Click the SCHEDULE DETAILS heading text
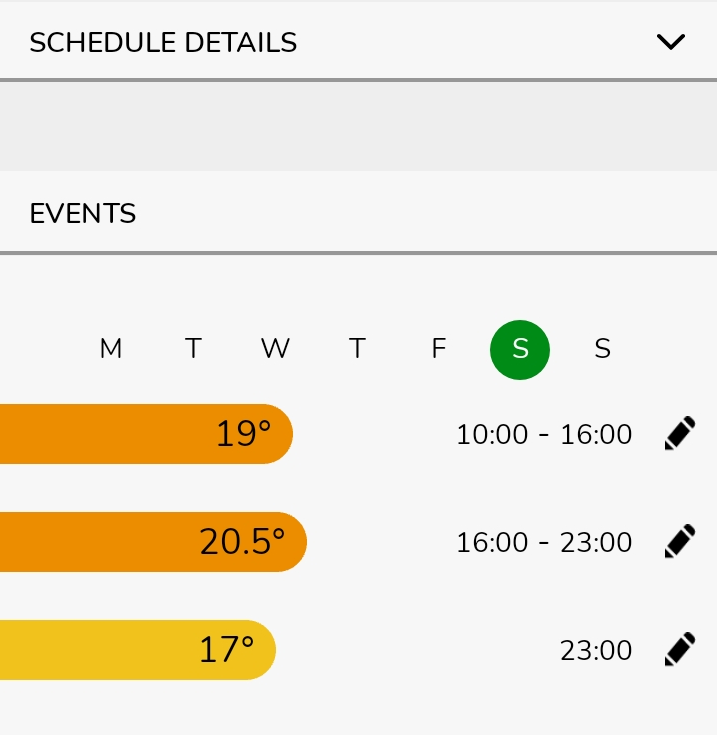 163,42
